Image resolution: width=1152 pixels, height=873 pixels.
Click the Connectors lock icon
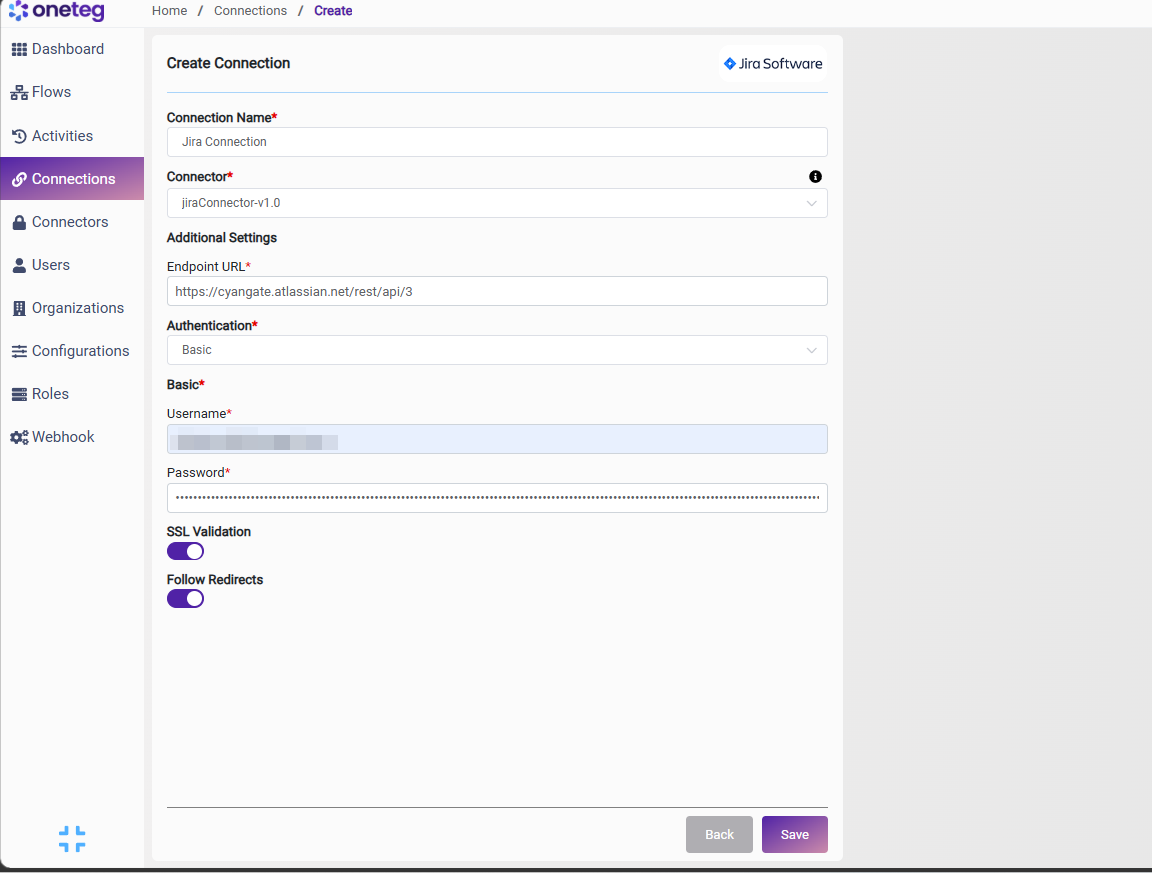[19, 222]
